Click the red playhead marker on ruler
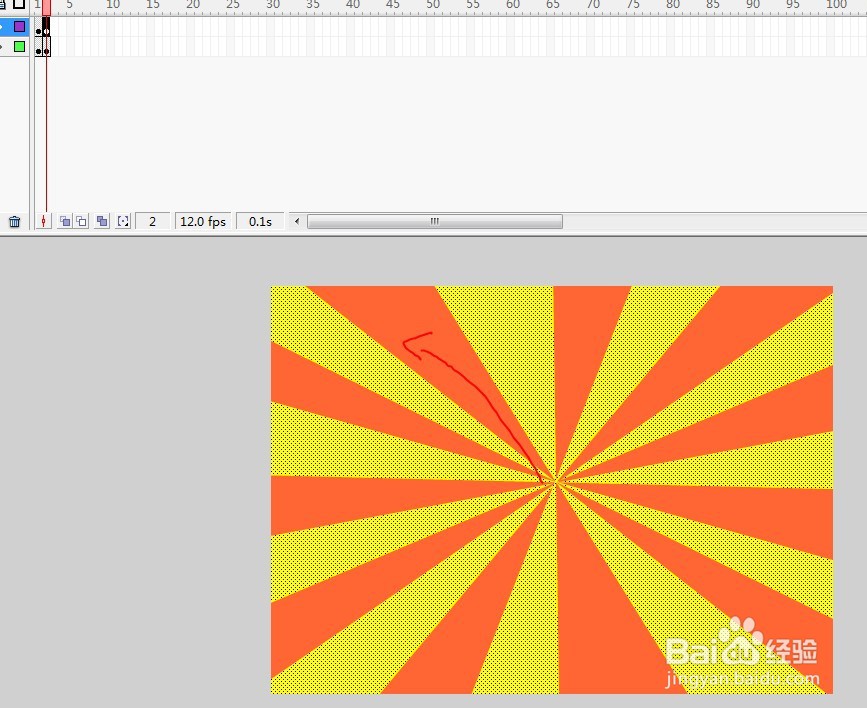The height and width of the screenshot is (708, 867). 46,7
